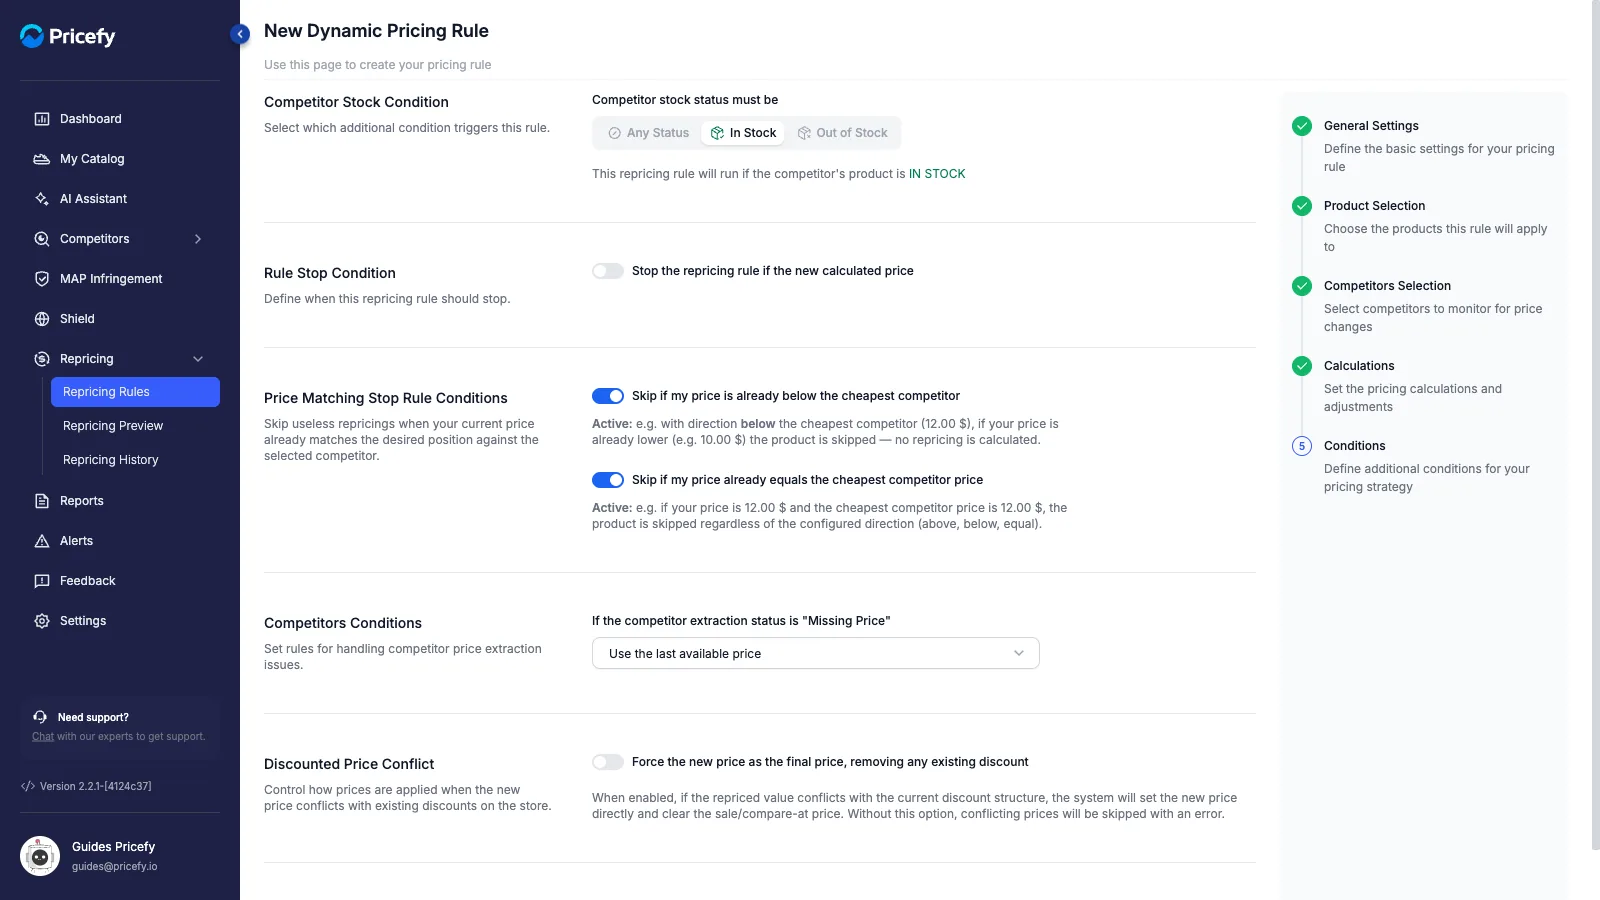
Task: Go to Competitors Selection step
Action: [1387, 286]
